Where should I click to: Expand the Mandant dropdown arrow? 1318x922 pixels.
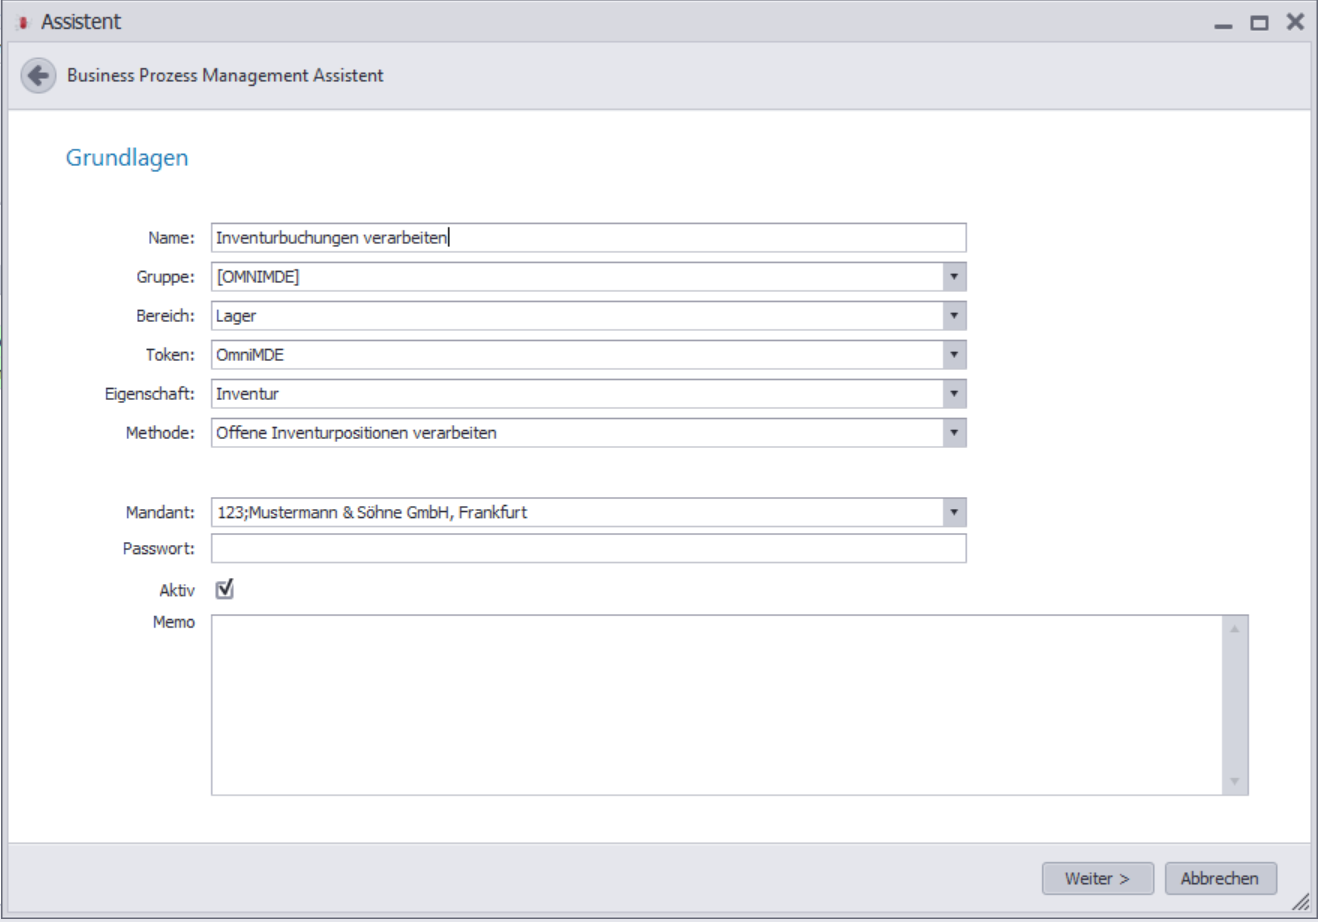[954, 513]
